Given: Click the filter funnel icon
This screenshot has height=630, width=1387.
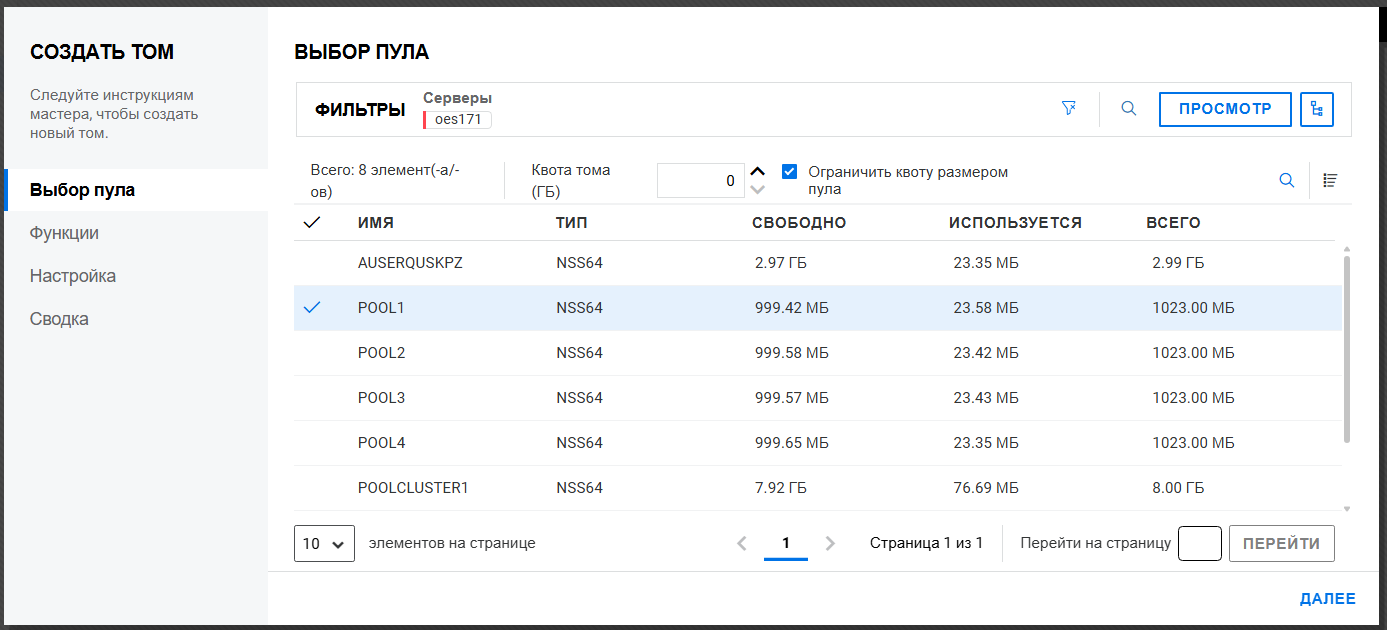Looking at the screenshot, I should tap(1069, 109).
